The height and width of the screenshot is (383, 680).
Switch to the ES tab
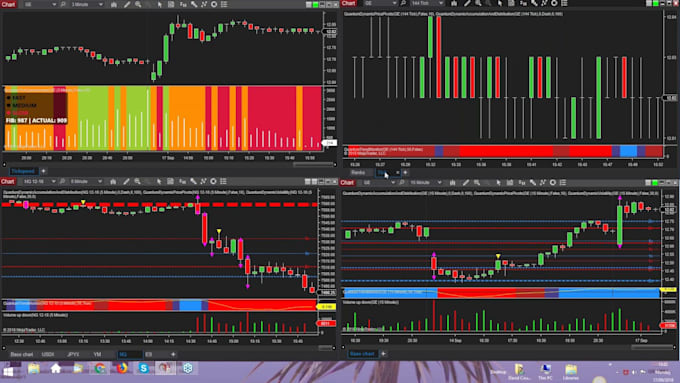tap(149, 354)
